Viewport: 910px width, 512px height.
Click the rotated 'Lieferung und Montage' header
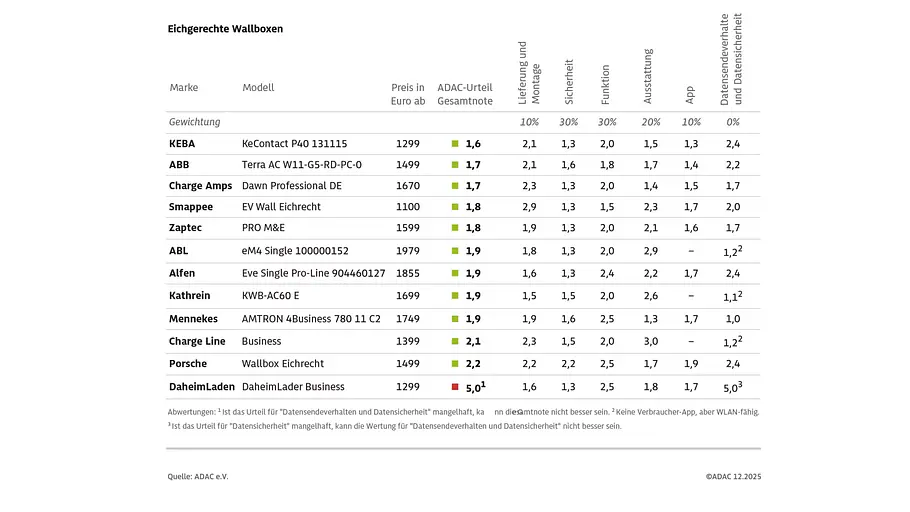(x=529, y=73)
